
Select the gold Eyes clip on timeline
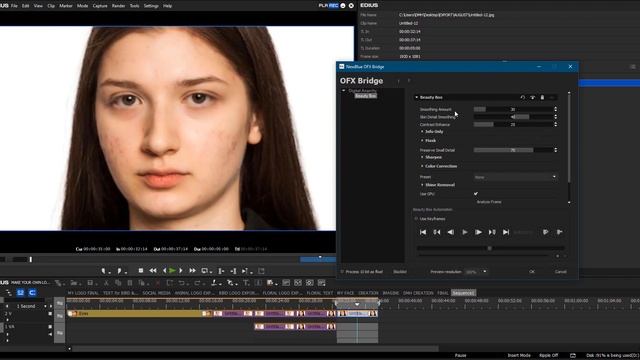pyautogui.click(x=135, y=313)
